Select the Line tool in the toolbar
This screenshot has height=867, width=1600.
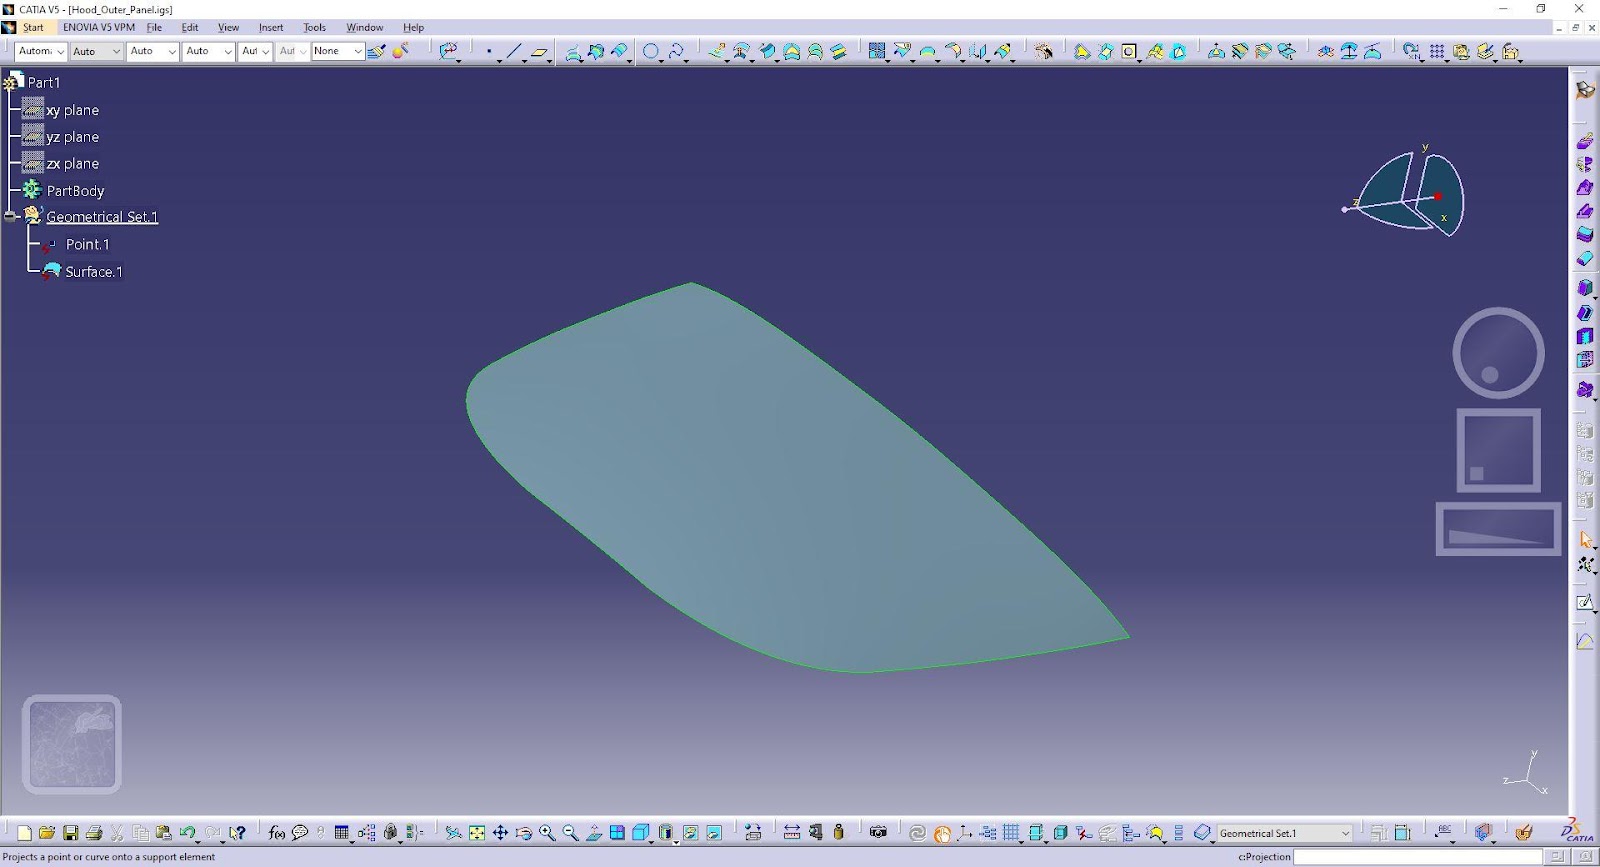click(514, 51)
